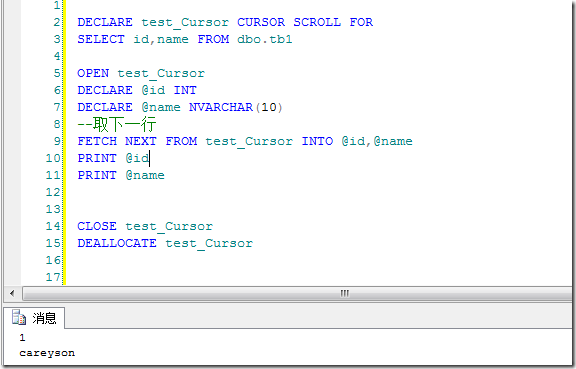Click output text careyson in messages pane
Viewport: 576px width, 369px height.
47,353
